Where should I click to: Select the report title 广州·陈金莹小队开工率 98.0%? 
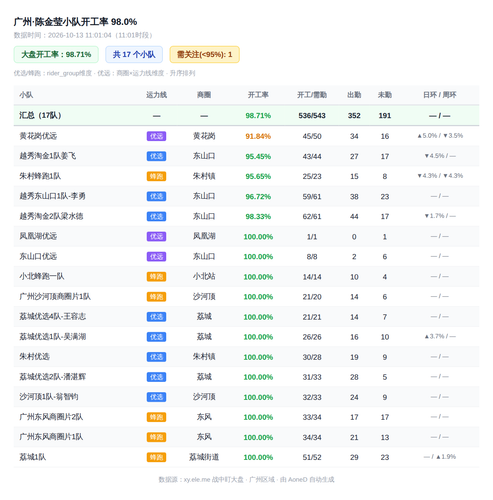click(x=75, y=22)
